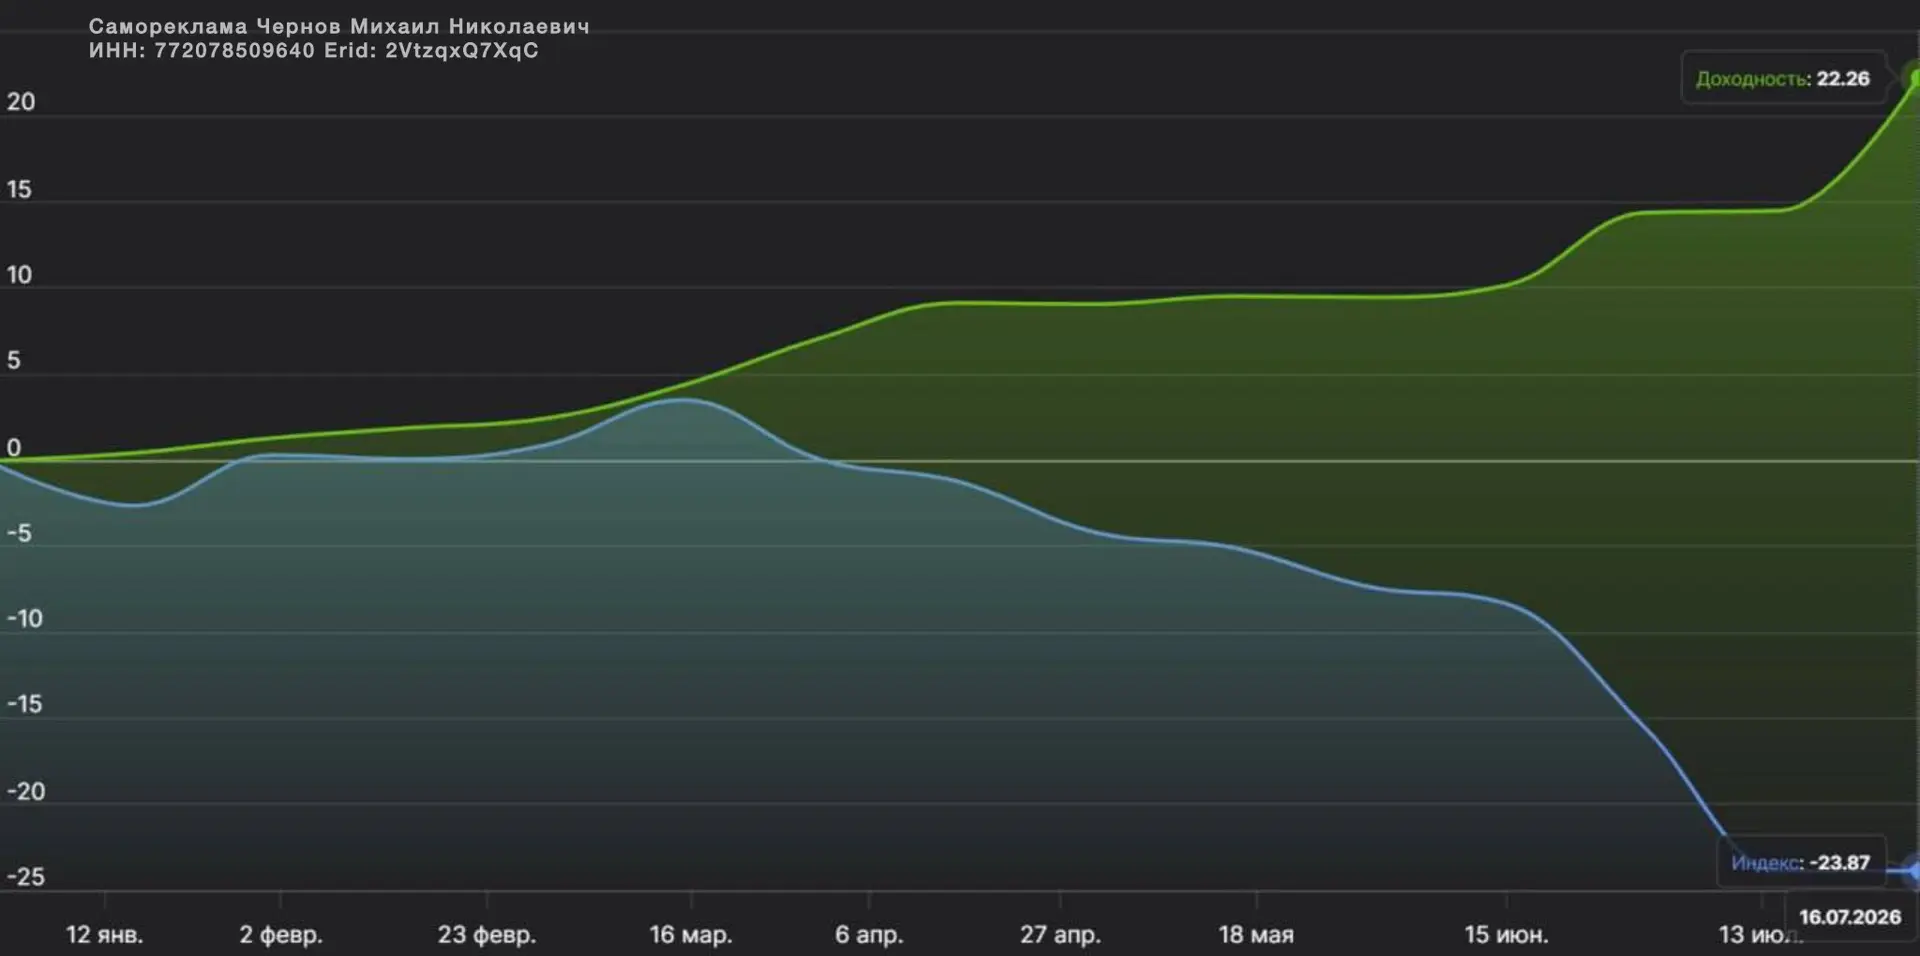This screenshot has height=956, width=1920.
Task: Click the 23 февр. axis date
Action: (486, 935)
